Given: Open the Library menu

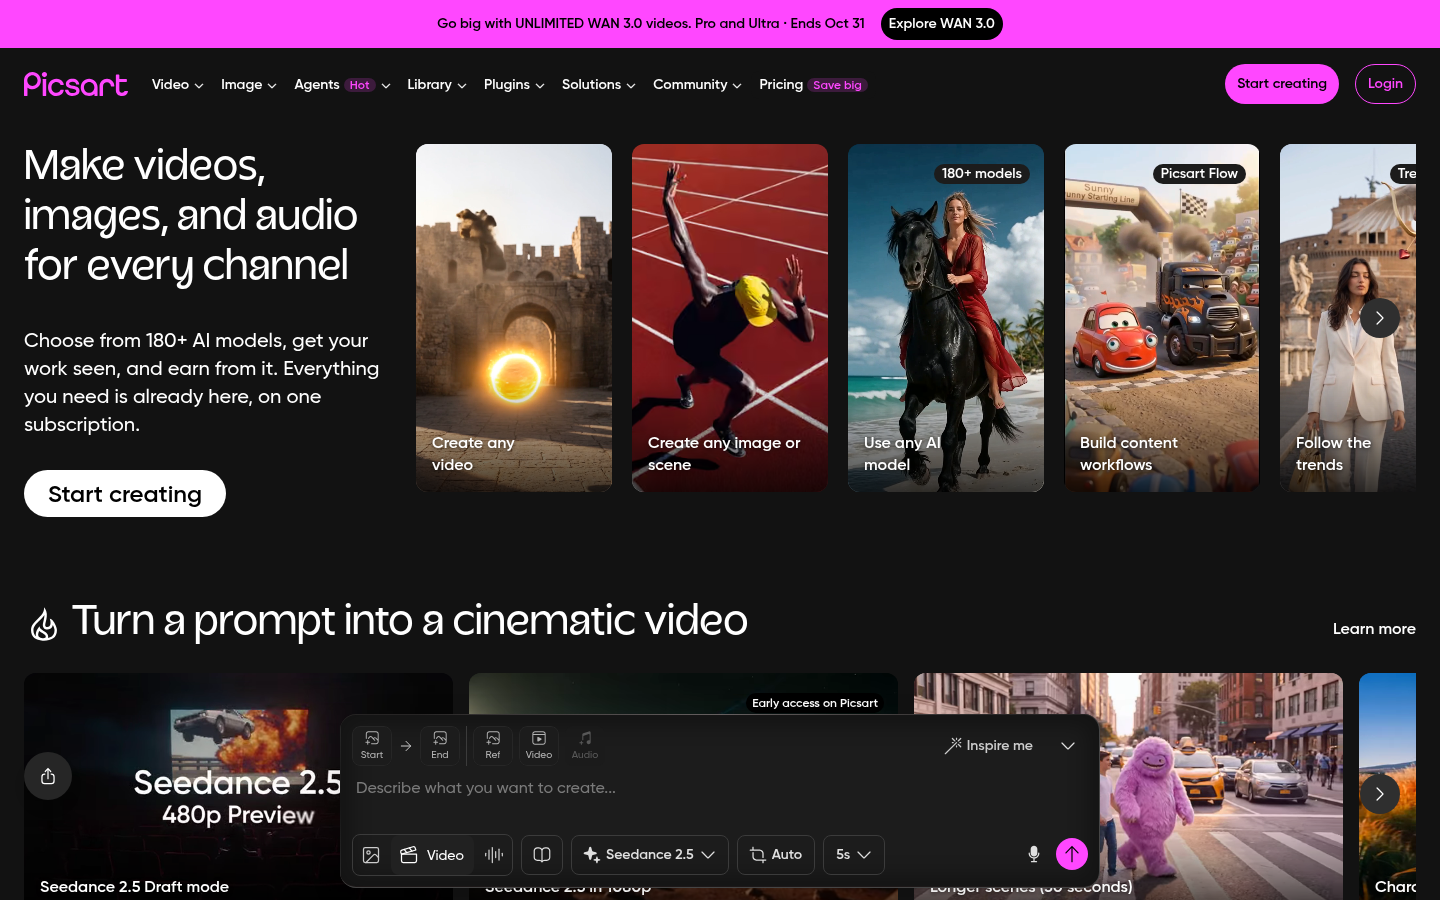Looking at the screenshot, I should point(437,85).
